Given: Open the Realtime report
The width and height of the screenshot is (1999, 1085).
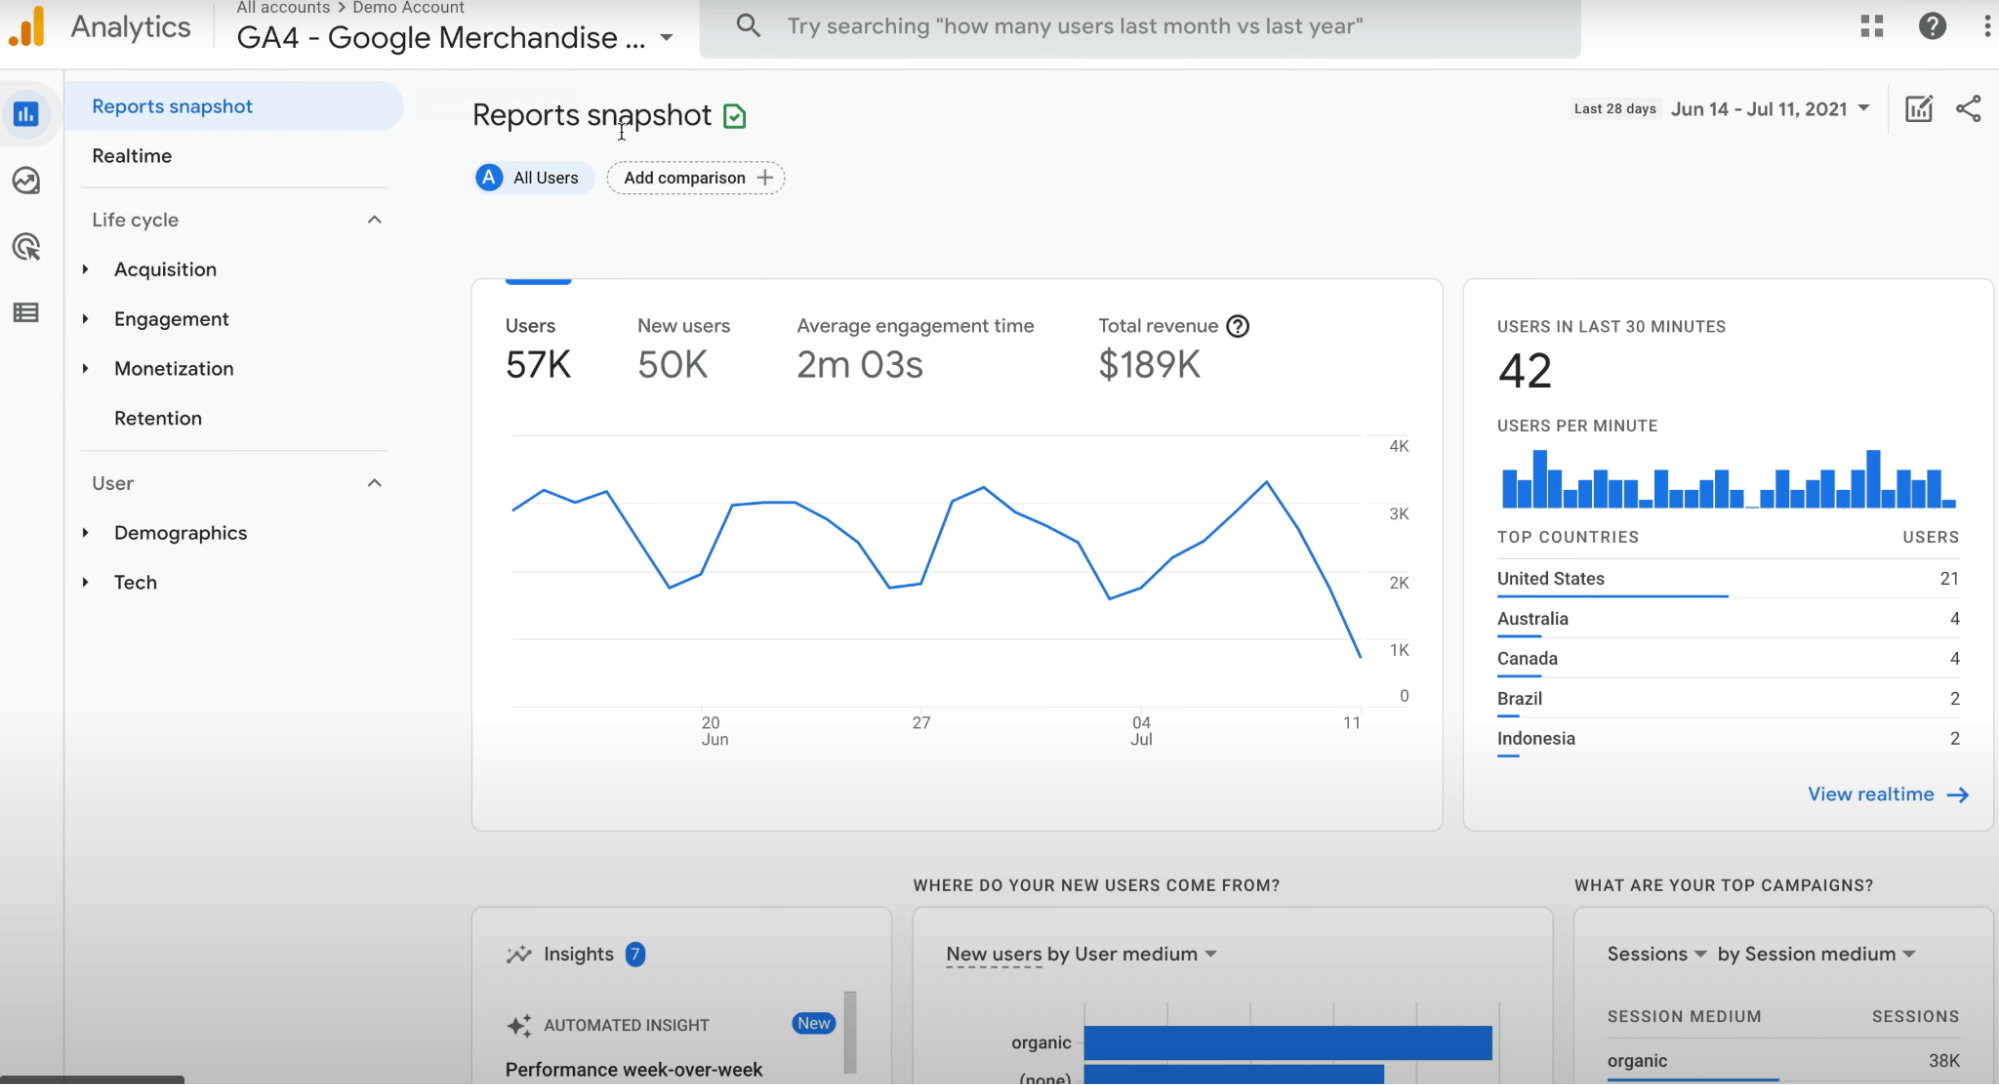Looking at the screenshot, I should click(x=132, y=156).
